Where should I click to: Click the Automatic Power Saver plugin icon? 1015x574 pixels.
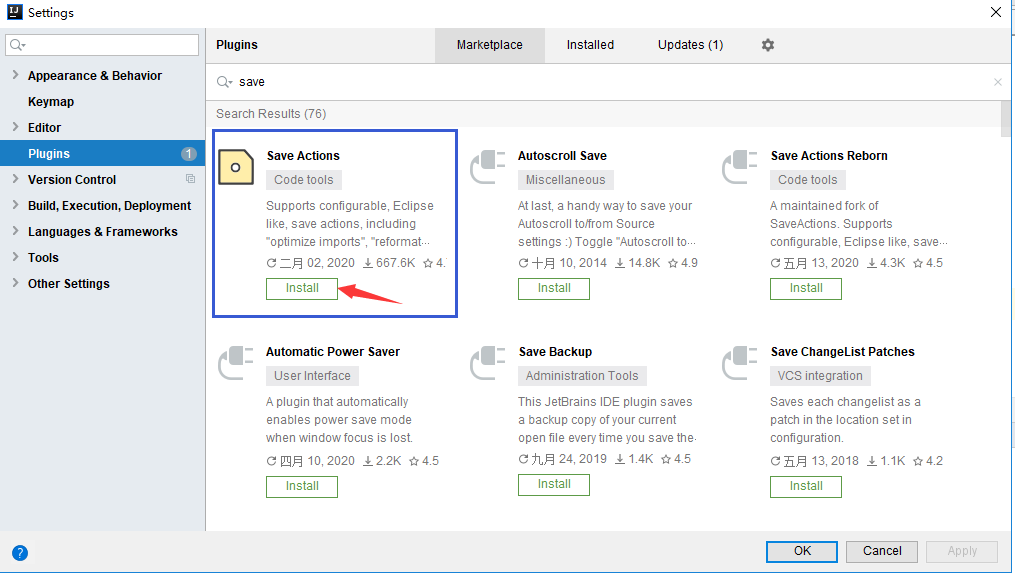pyautogui.click(x=236, y=363)
